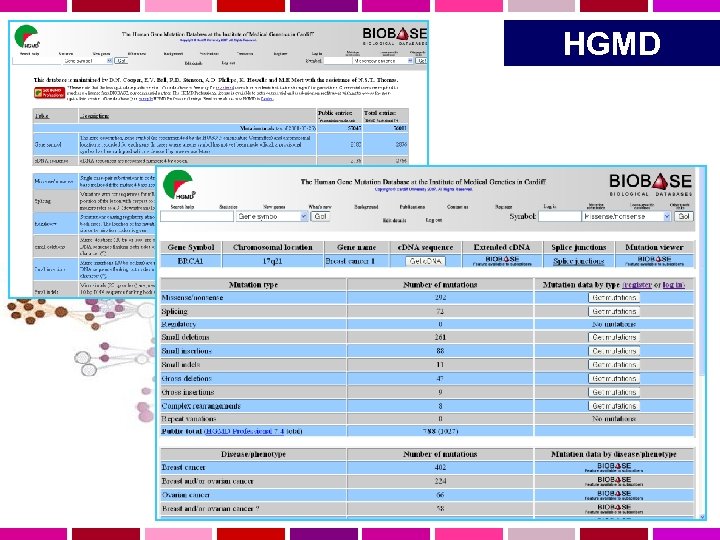Viewport: 720px width, 540px height.
Task: Click the log in link in mutation data header
Action: (x=673, y=285)
